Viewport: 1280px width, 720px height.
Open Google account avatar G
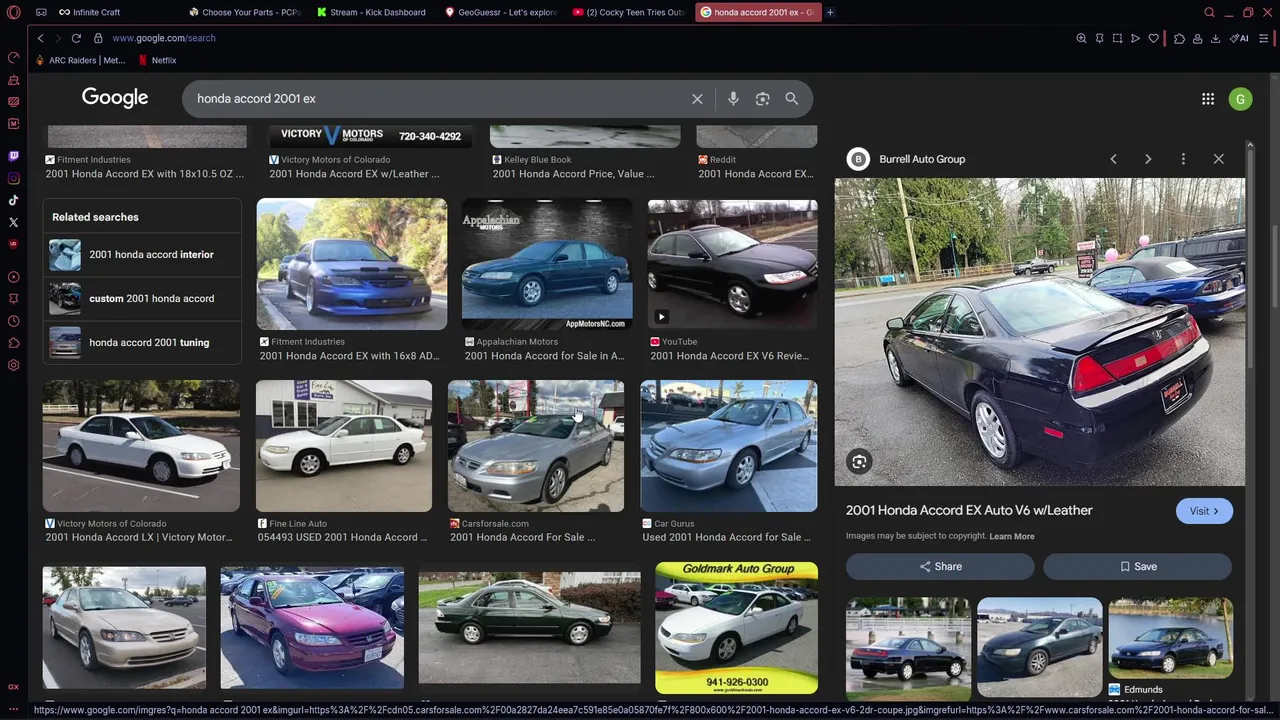[1240, 99]
